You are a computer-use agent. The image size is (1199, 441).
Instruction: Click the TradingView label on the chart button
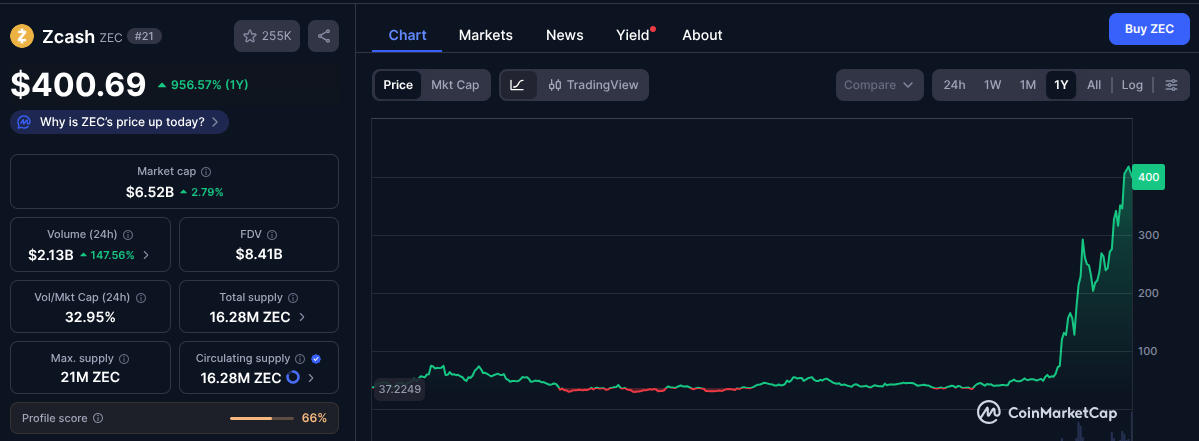click(x=603, y=85)
